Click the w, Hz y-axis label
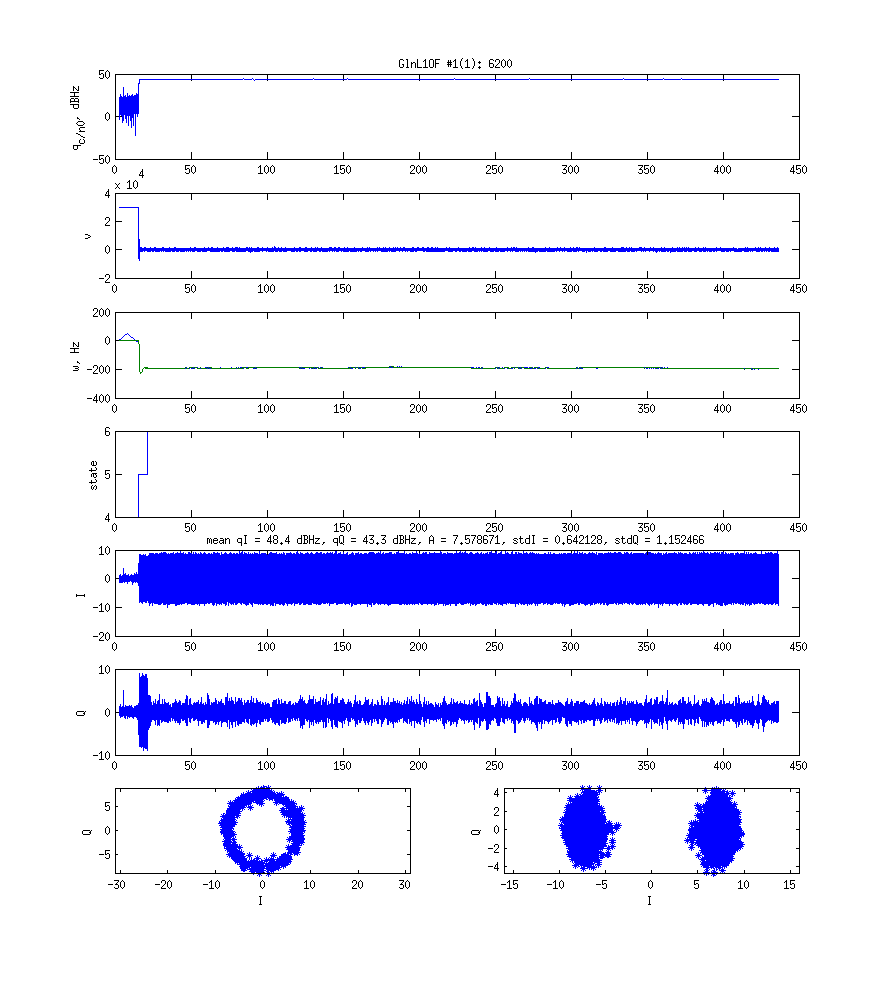 point(89,355)
